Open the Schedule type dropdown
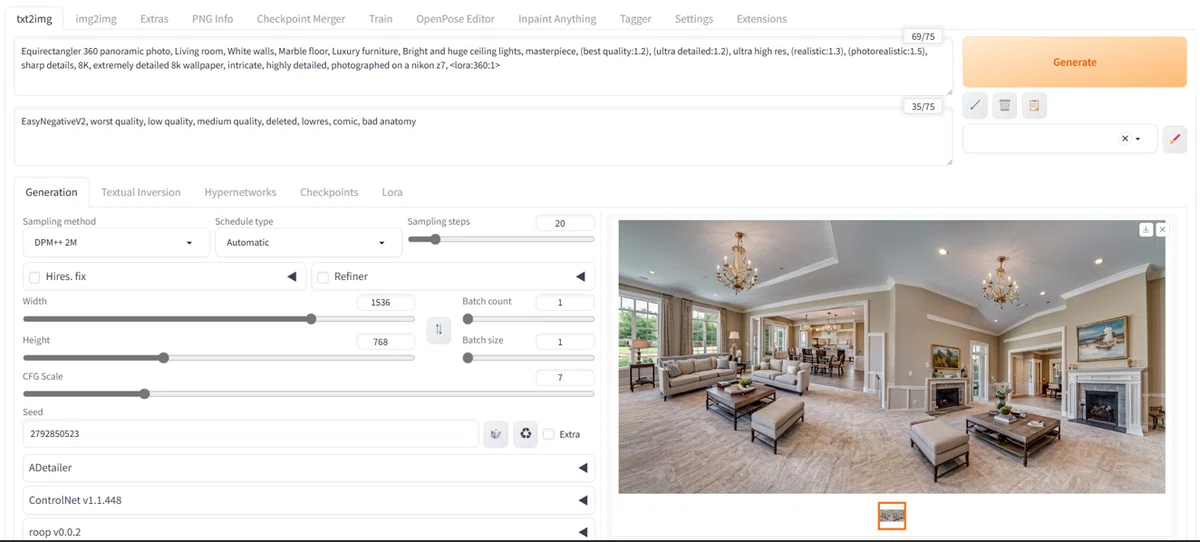 pyautogui.click(x=308, y=242)
